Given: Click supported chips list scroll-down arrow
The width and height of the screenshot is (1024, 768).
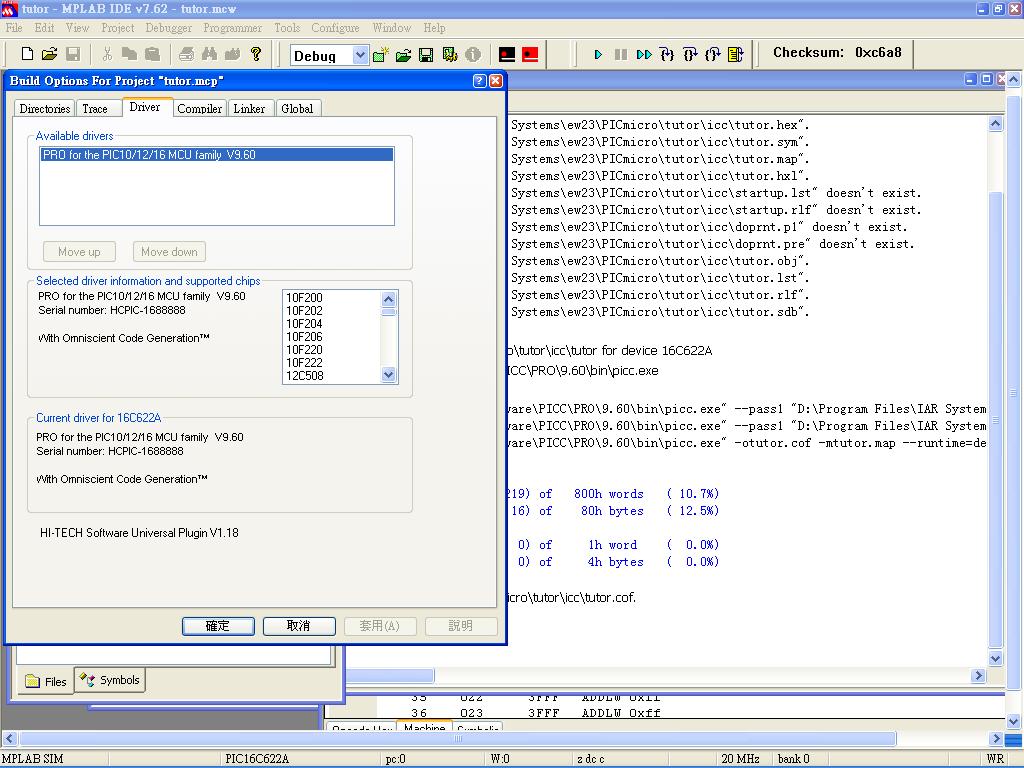Looking at the screenshot, I should (389, 375).
